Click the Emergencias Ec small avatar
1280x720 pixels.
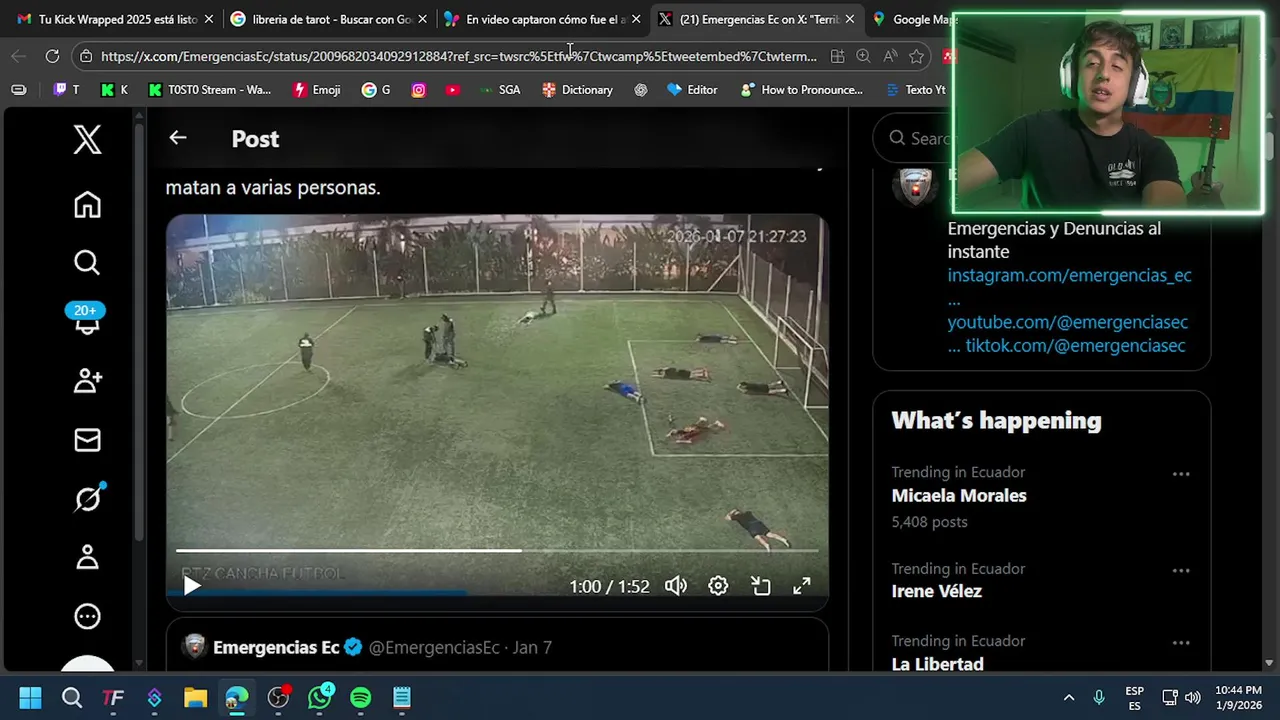(195, 647)
